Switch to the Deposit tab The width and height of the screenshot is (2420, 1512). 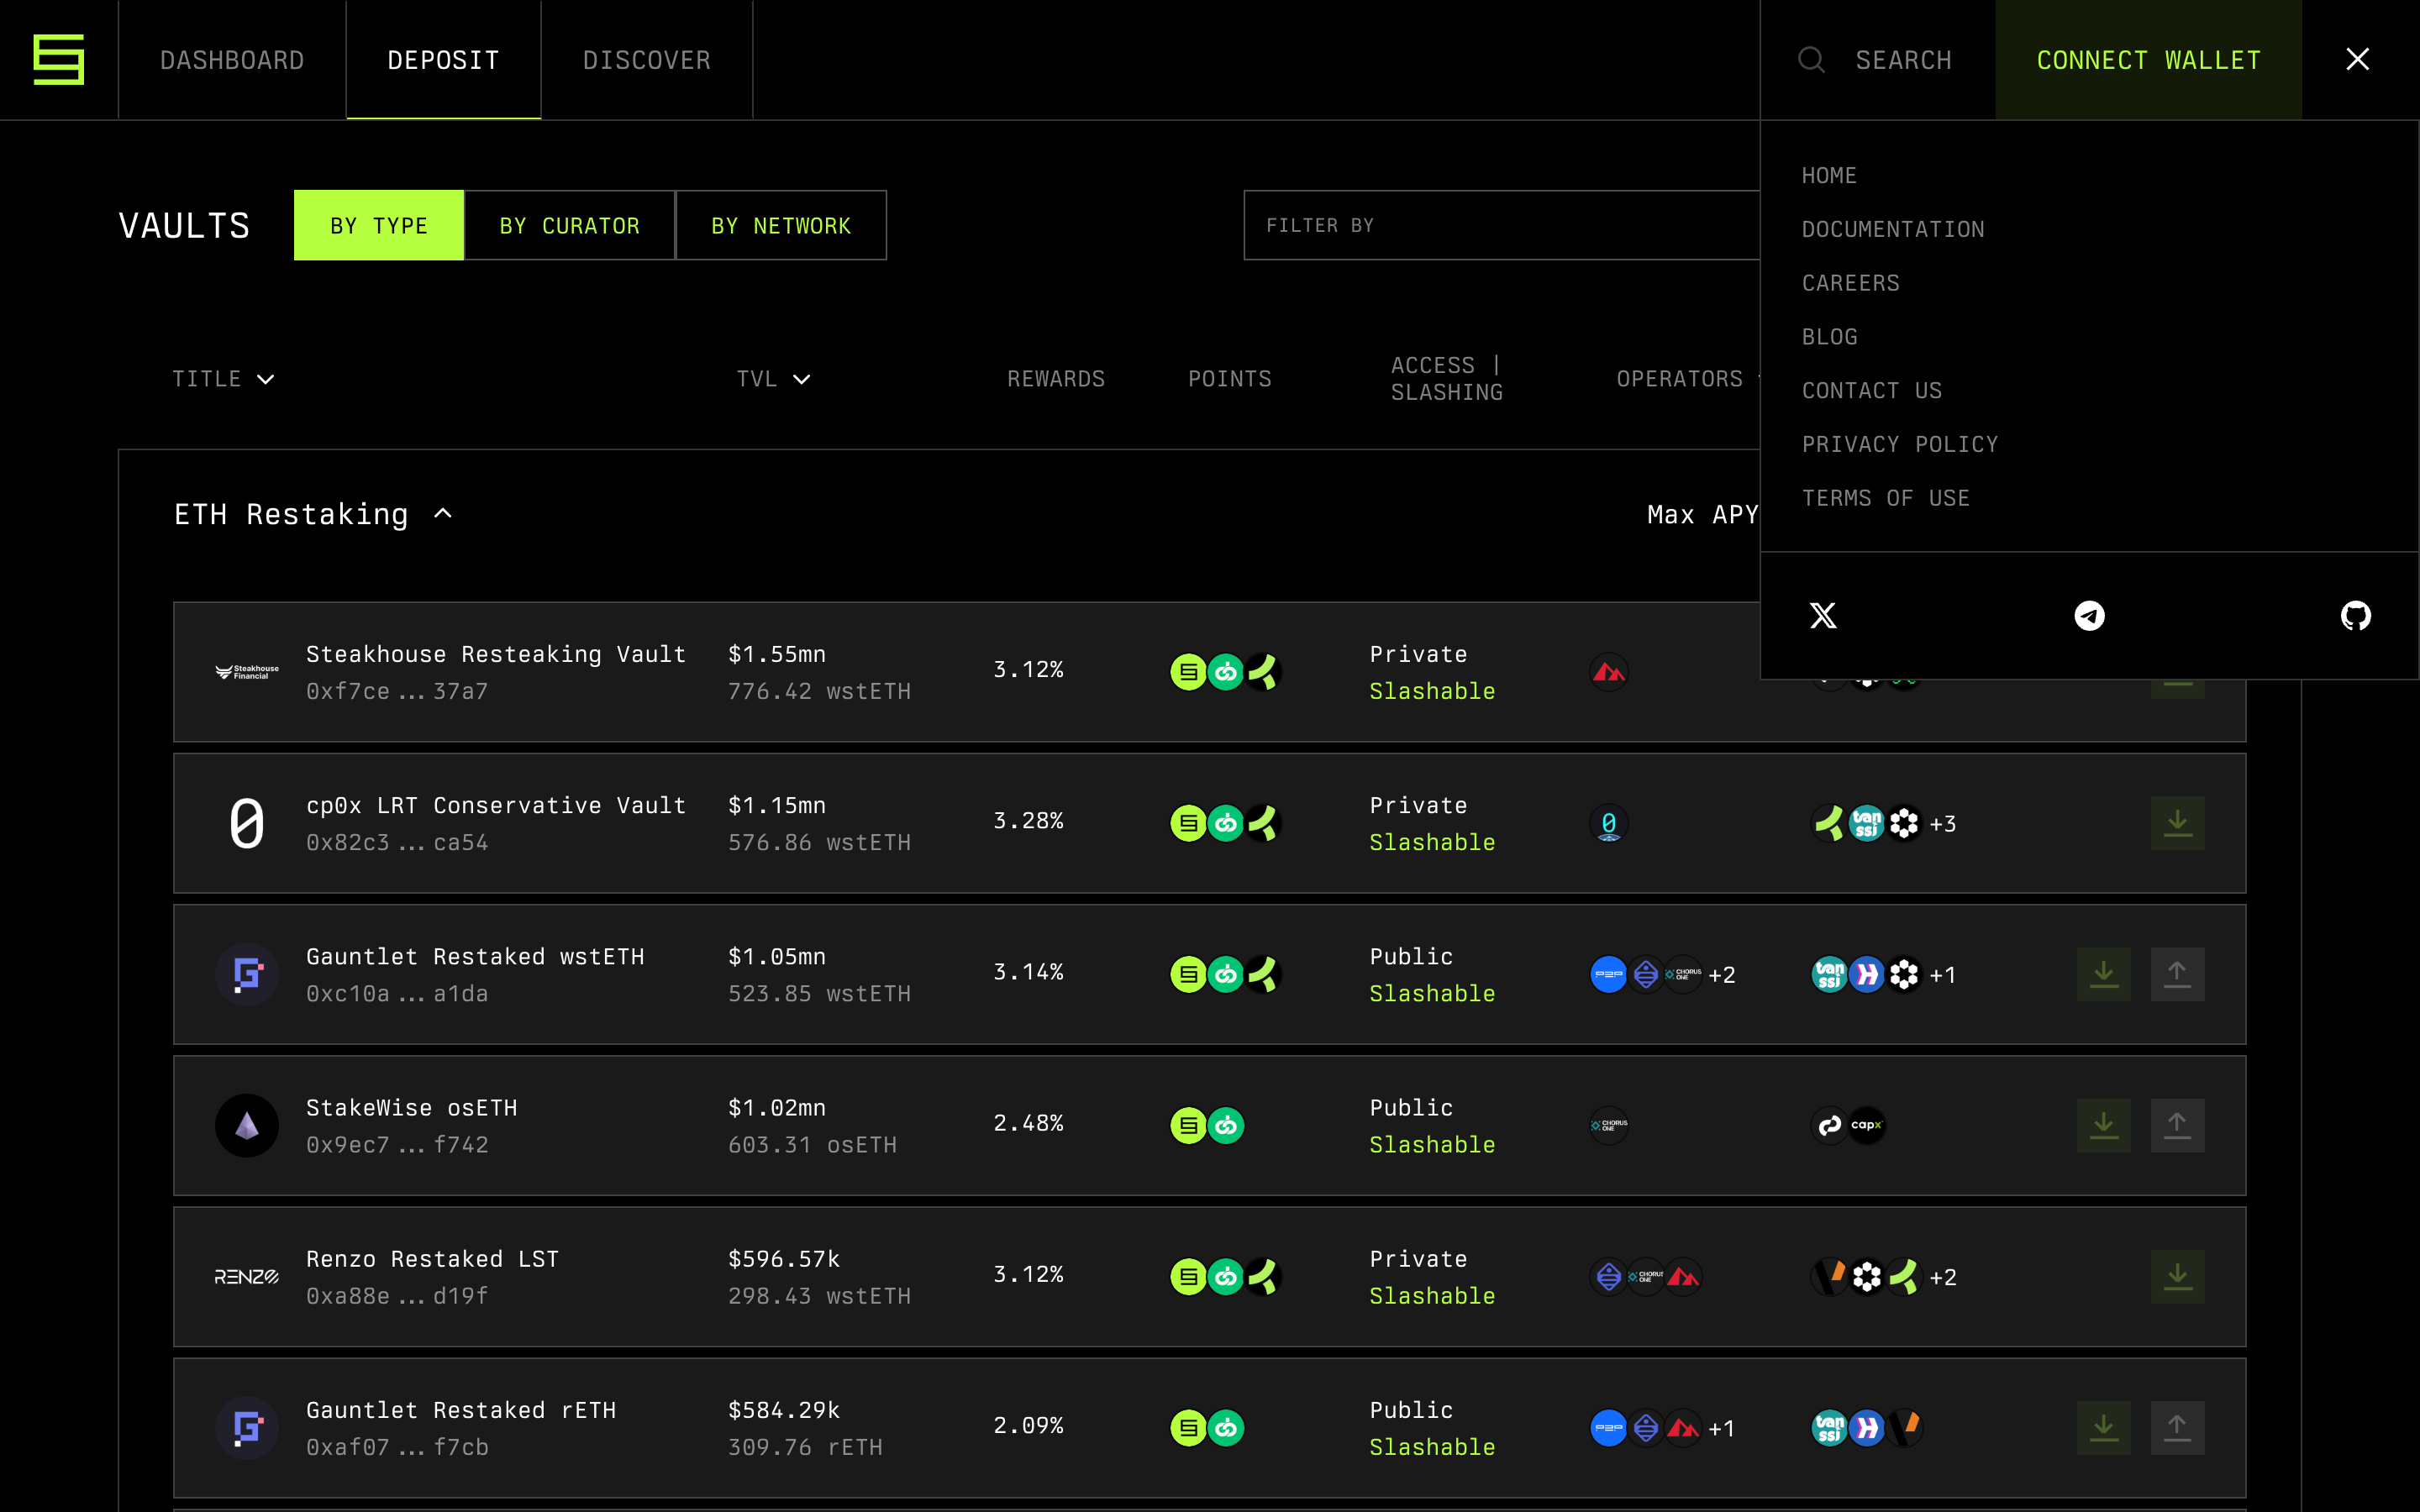coord(444,60)
